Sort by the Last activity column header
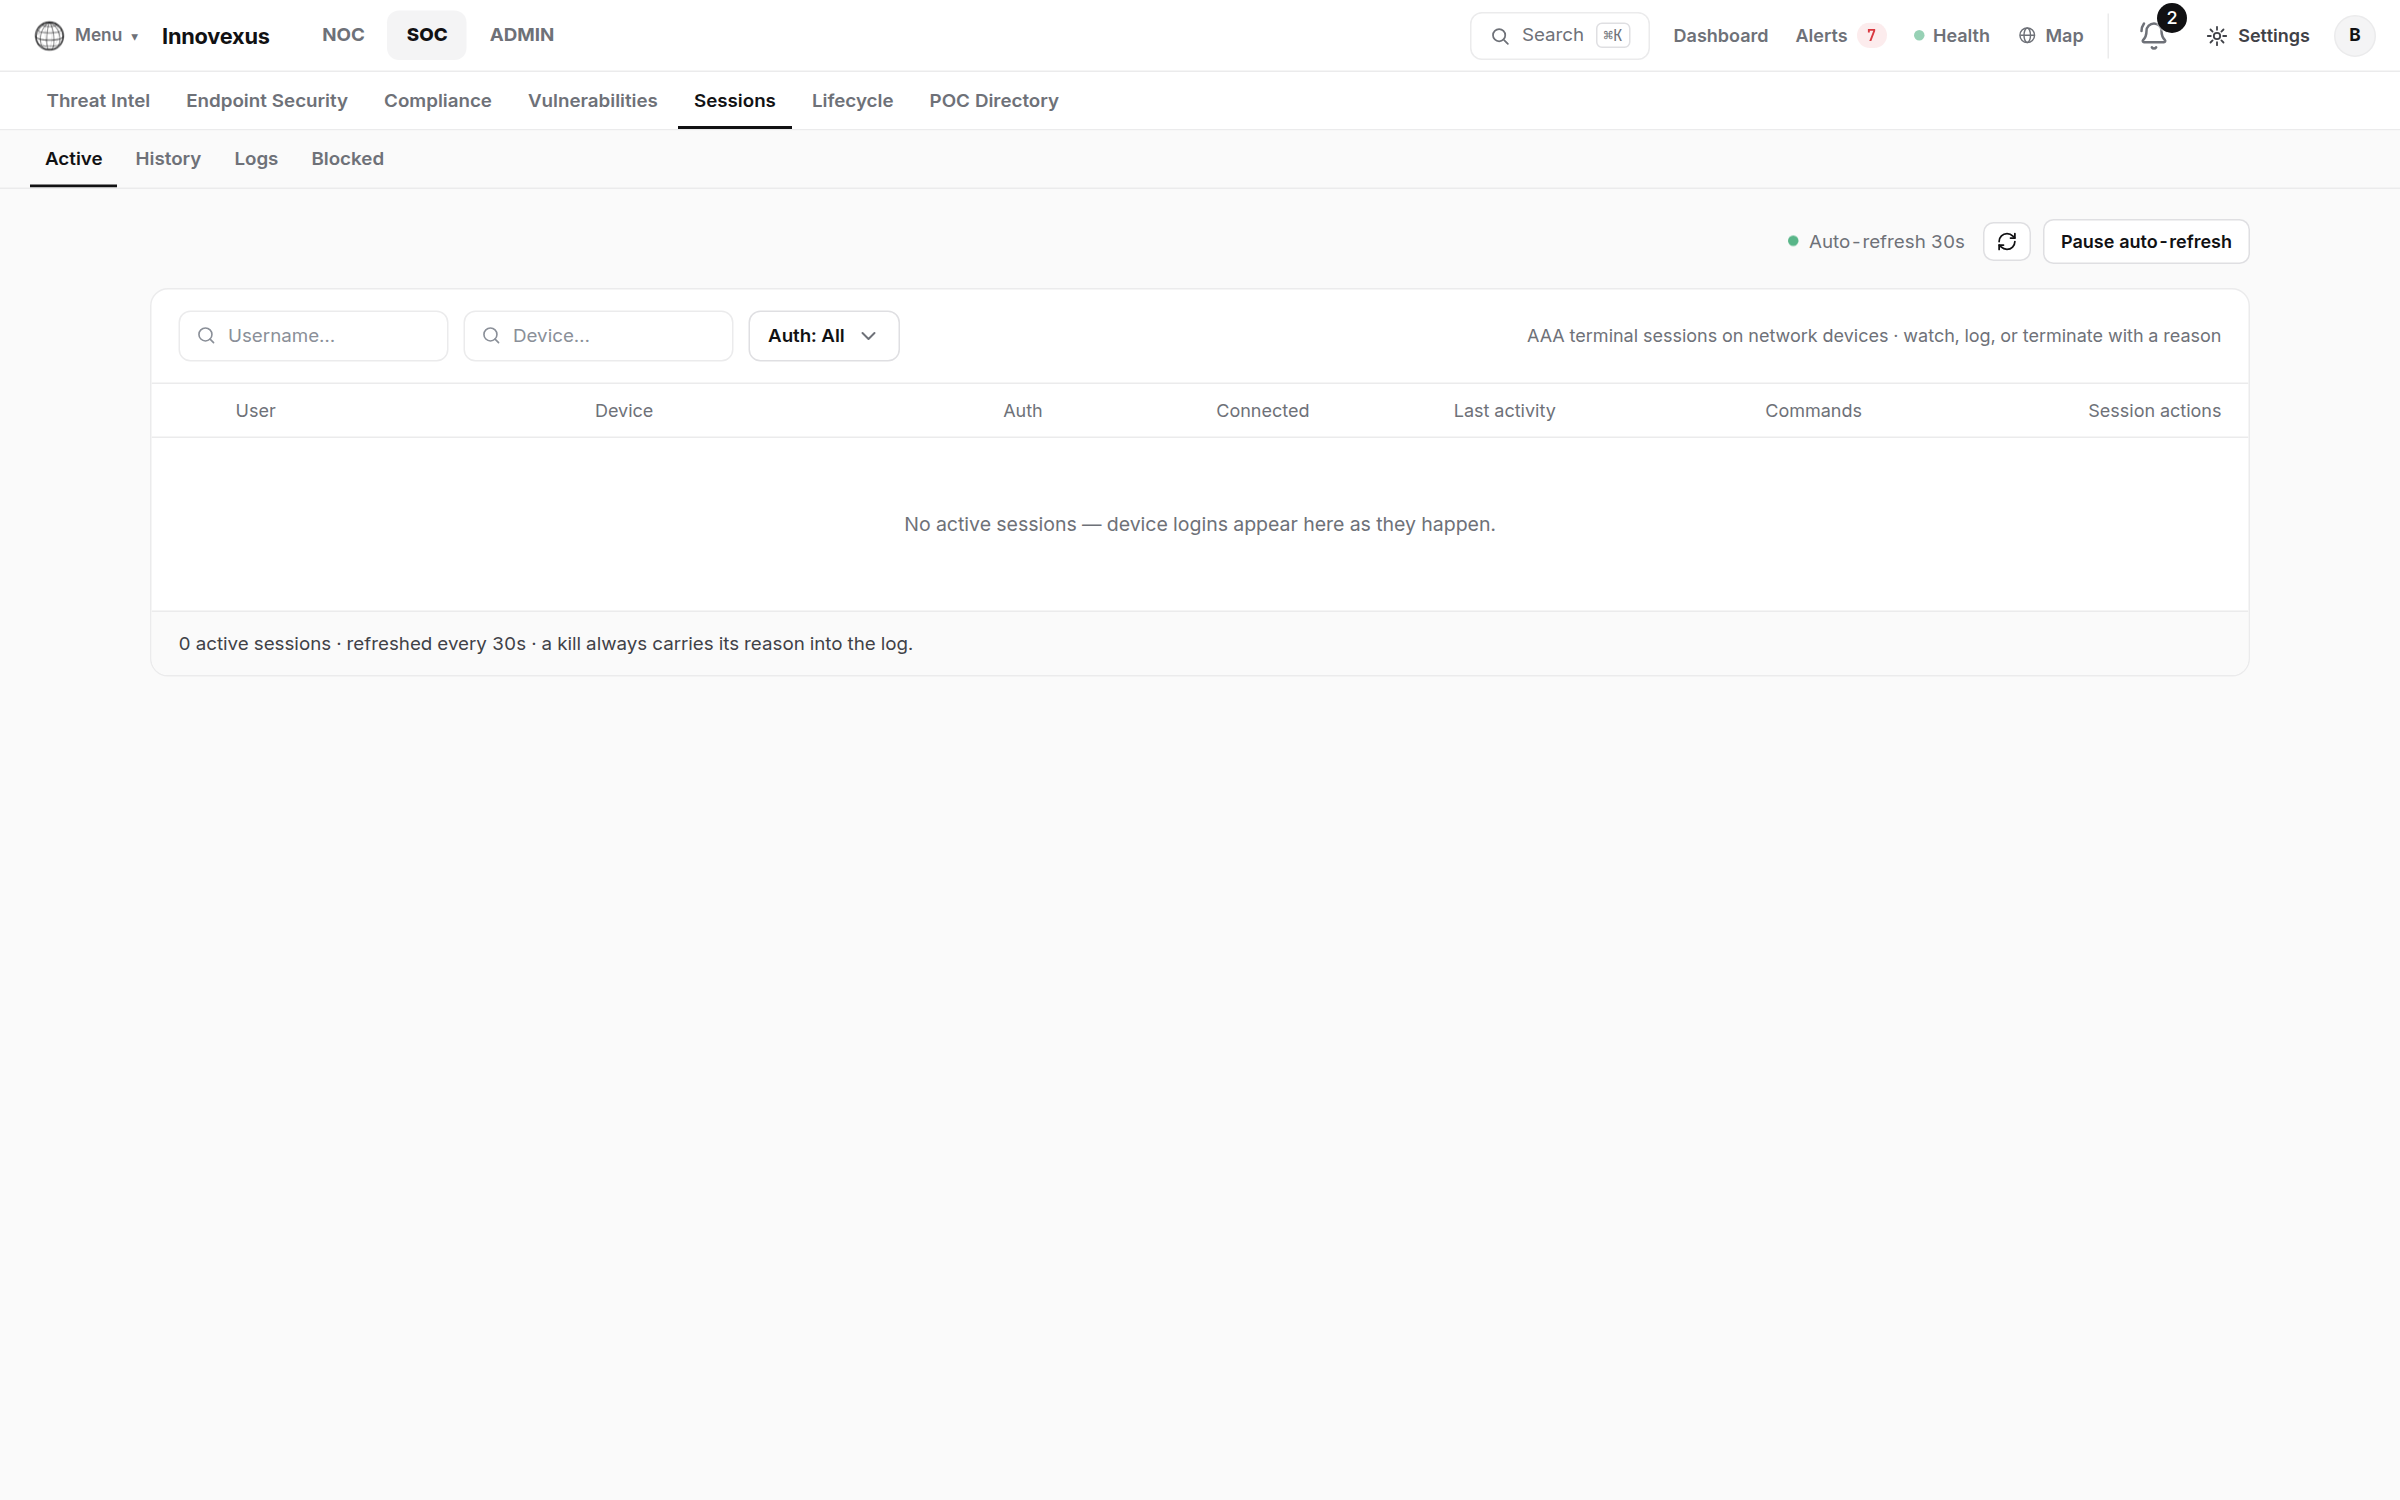This screenshot has height=1500, width=2400. [x=1504, y=411]
